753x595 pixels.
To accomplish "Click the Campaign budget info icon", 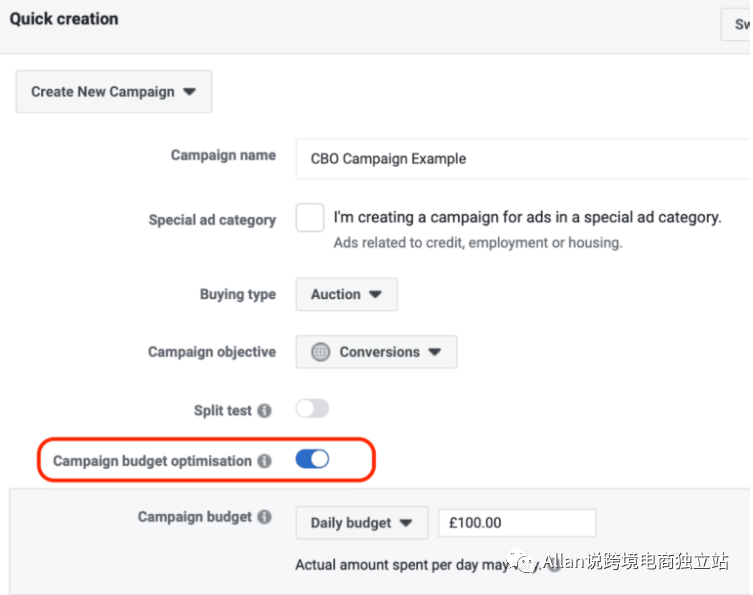I will [x=264, y=517].
